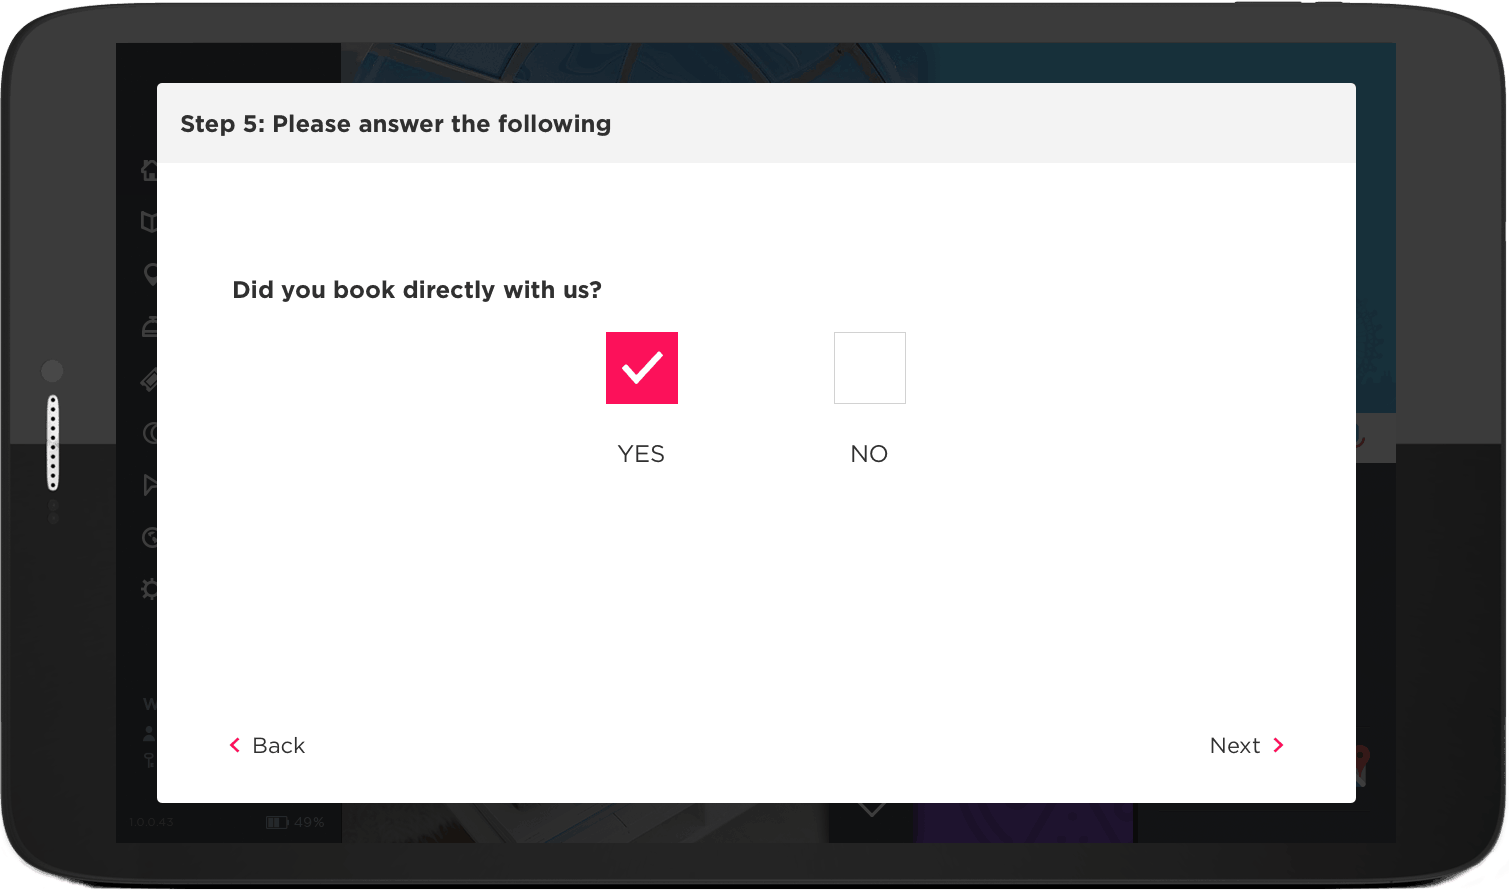
Task: Check the empty NO box
Action: coord(870,368)
